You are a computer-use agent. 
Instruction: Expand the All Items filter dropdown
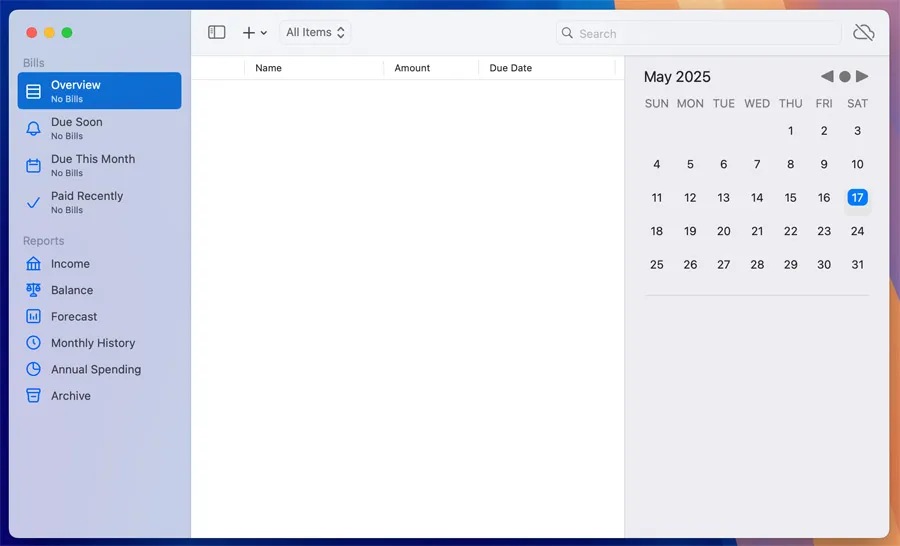point(315,33)
